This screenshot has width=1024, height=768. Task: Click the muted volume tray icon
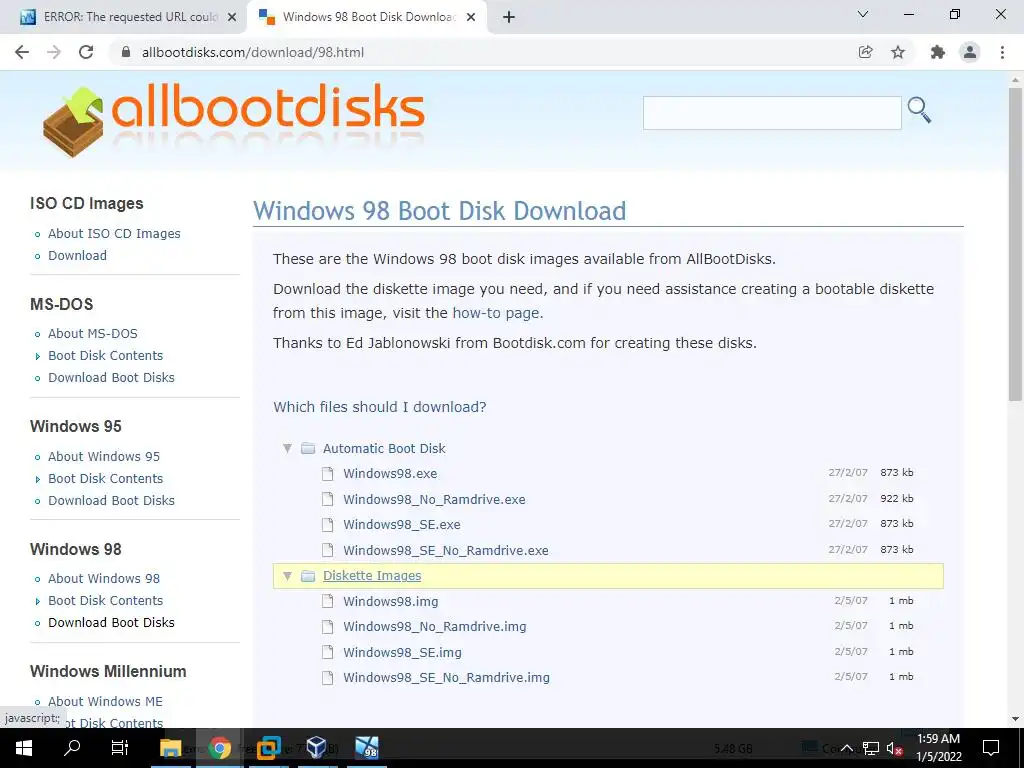[x=894, y=749]
